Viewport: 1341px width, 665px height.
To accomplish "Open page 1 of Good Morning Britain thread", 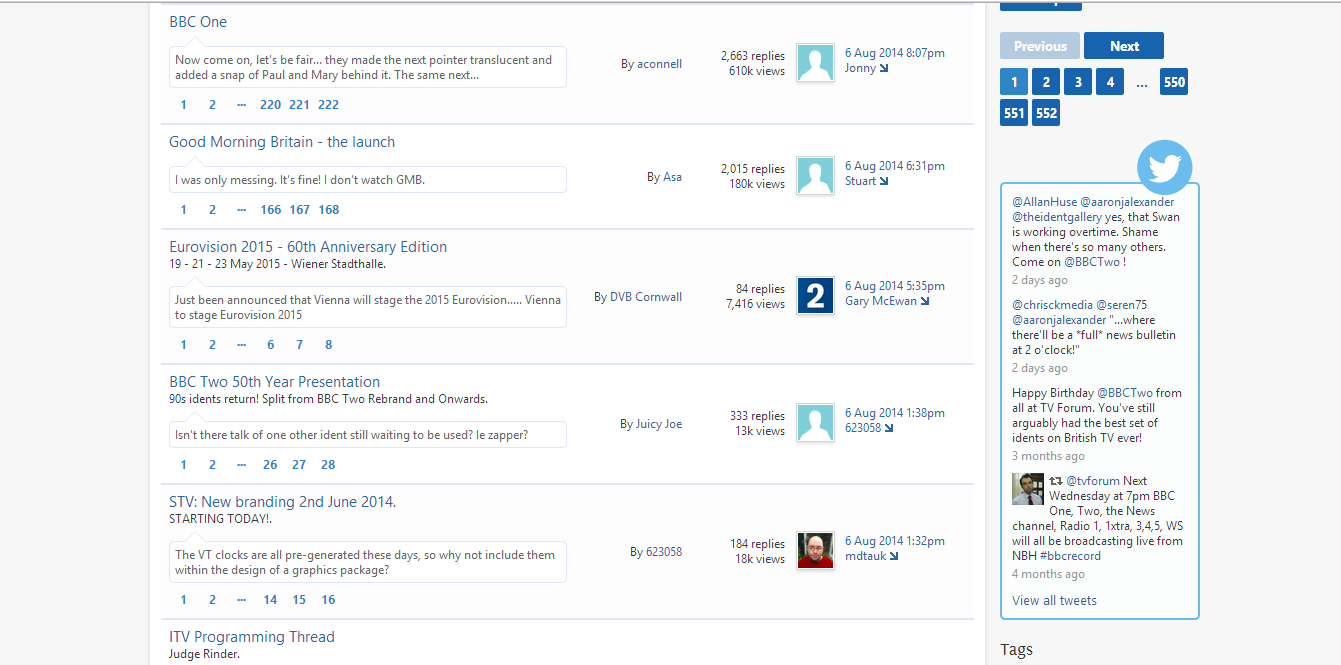I will pyautogui.click(x=183, y=210).
